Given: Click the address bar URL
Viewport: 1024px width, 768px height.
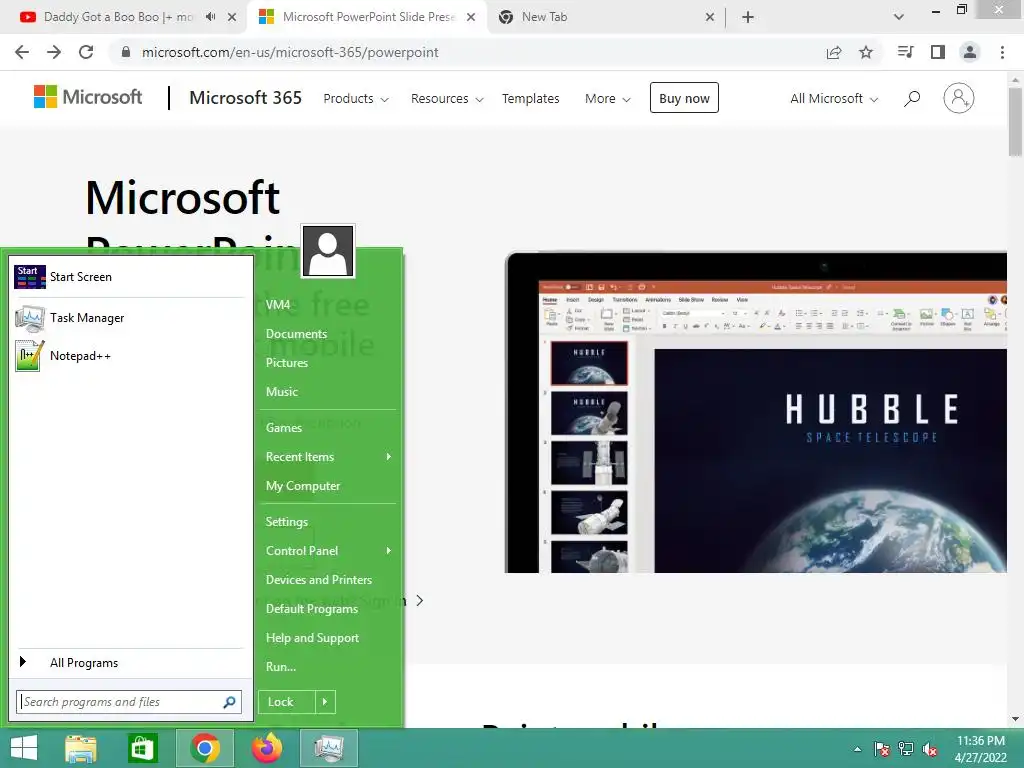Looking at the screenshot, I should pos(290,52).
